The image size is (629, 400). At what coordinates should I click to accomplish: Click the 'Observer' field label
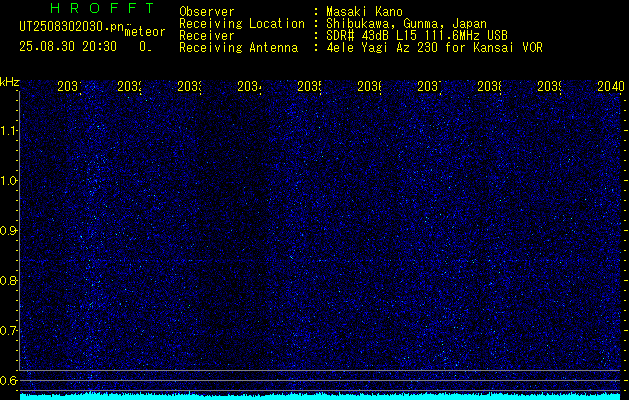click(207, 12)
